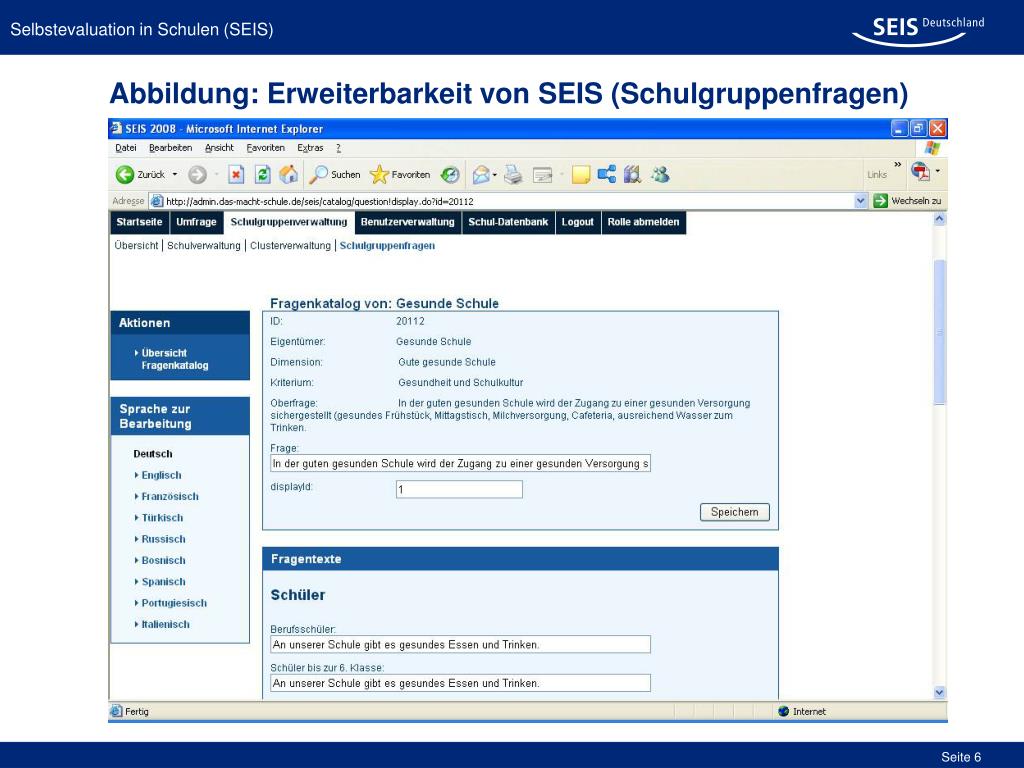Click the Edit page icon in toolbar
The height and width of the screenshot is (768, 1024).
click(543, 174)
